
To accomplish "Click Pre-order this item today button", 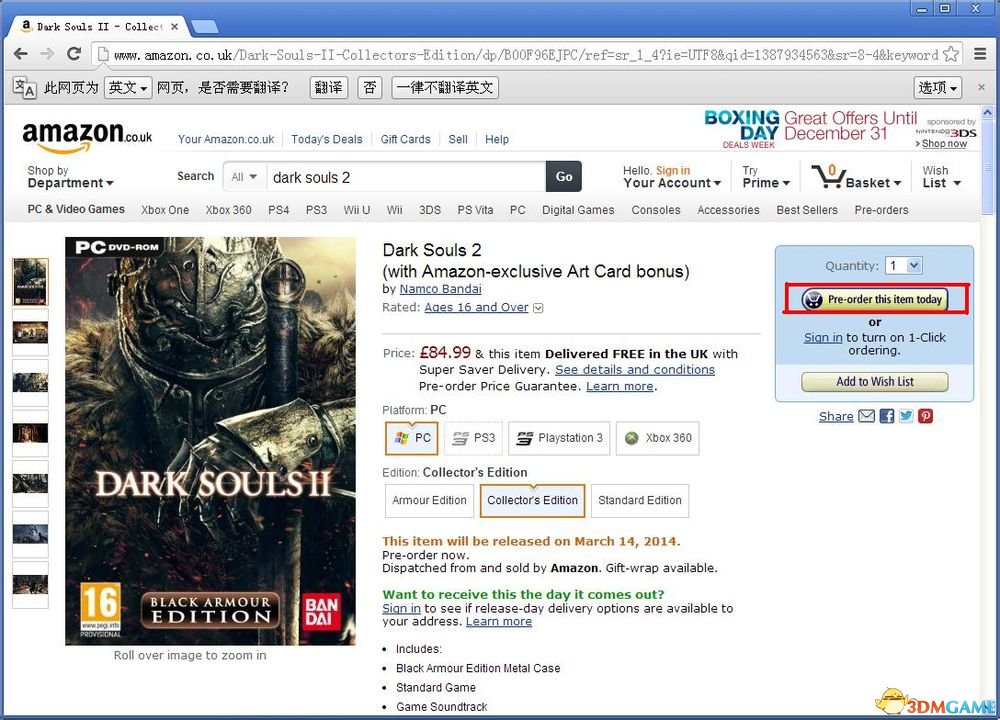I will [x=875, y=299].
